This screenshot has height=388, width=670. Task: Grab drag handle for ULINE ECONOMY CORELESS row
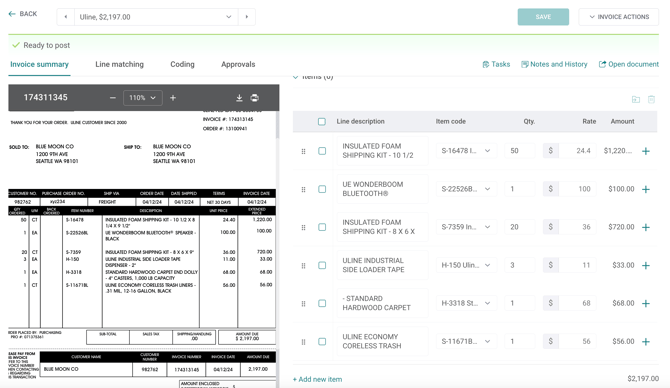tap(303, 342)
